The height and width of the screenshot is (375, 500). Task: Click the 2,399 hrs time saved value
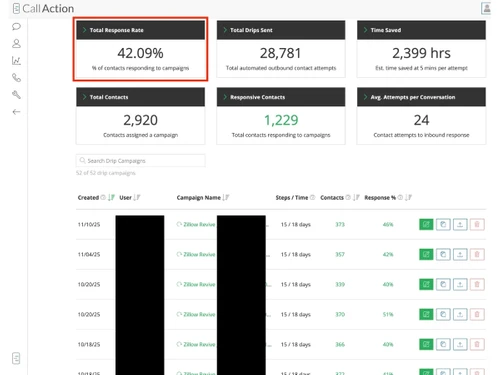coord(421,53)
